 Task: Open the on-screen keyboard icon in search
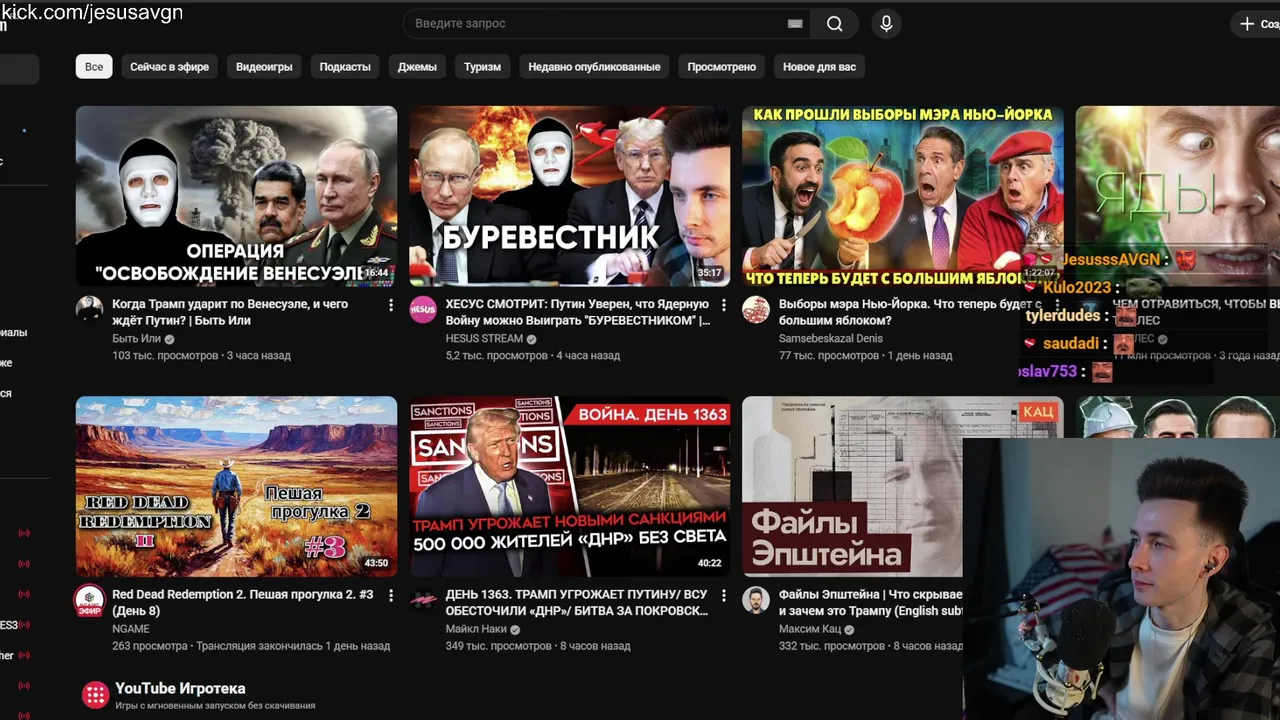(795, 24)
